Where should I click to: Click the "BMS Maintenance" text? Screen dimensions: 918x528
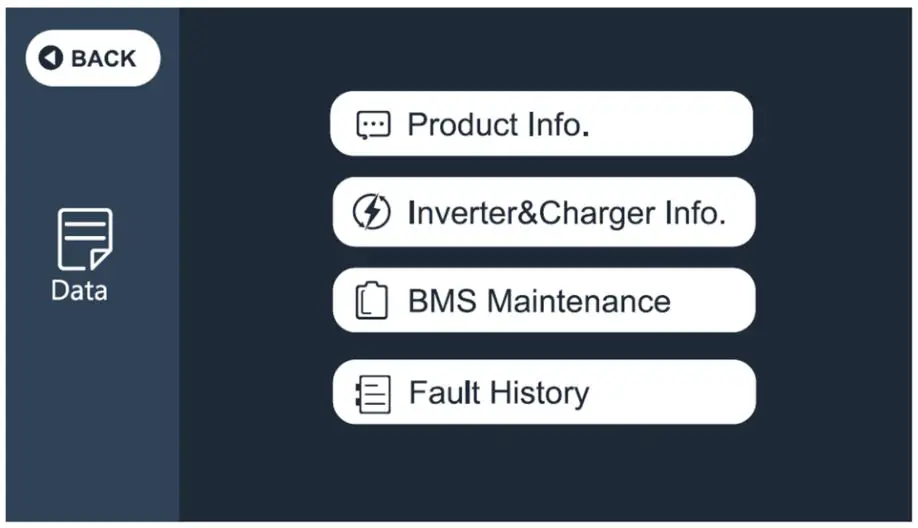click(539, 301)
